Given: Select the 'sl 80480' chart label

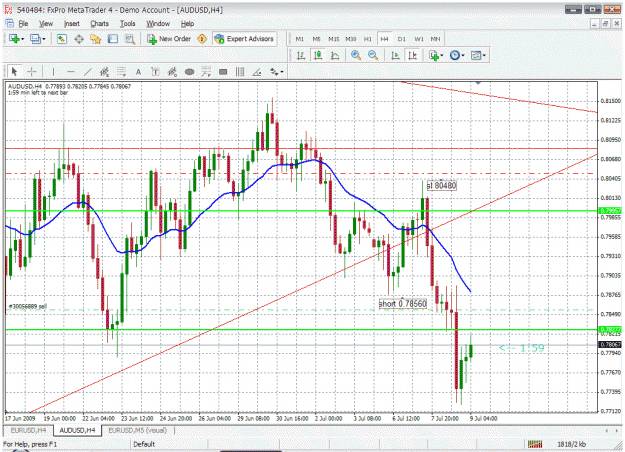Looking at the screenshot, I should click(441, 186).
